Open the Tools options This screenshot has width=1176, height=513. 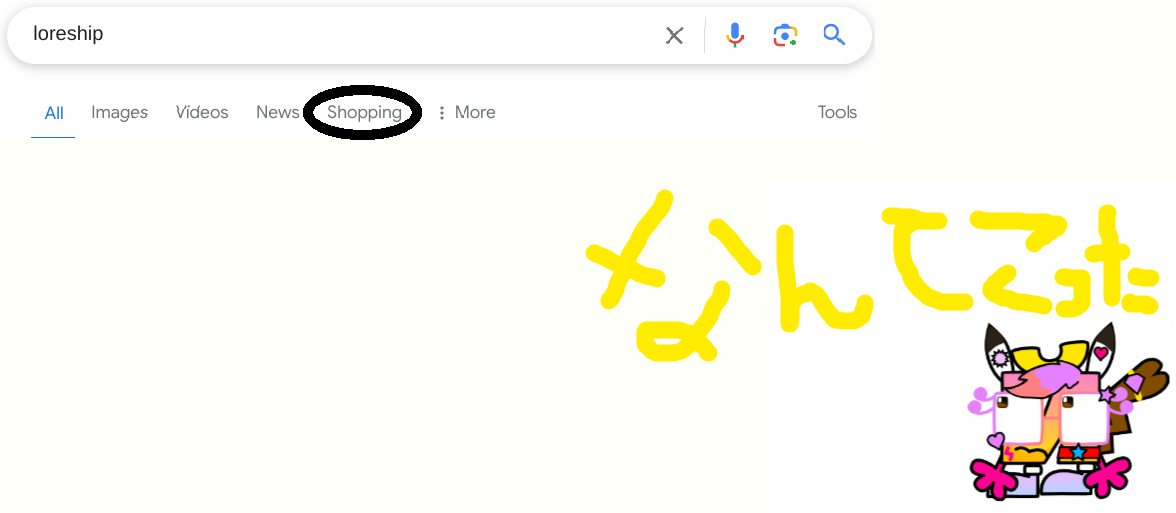click(x=837, y=112)
